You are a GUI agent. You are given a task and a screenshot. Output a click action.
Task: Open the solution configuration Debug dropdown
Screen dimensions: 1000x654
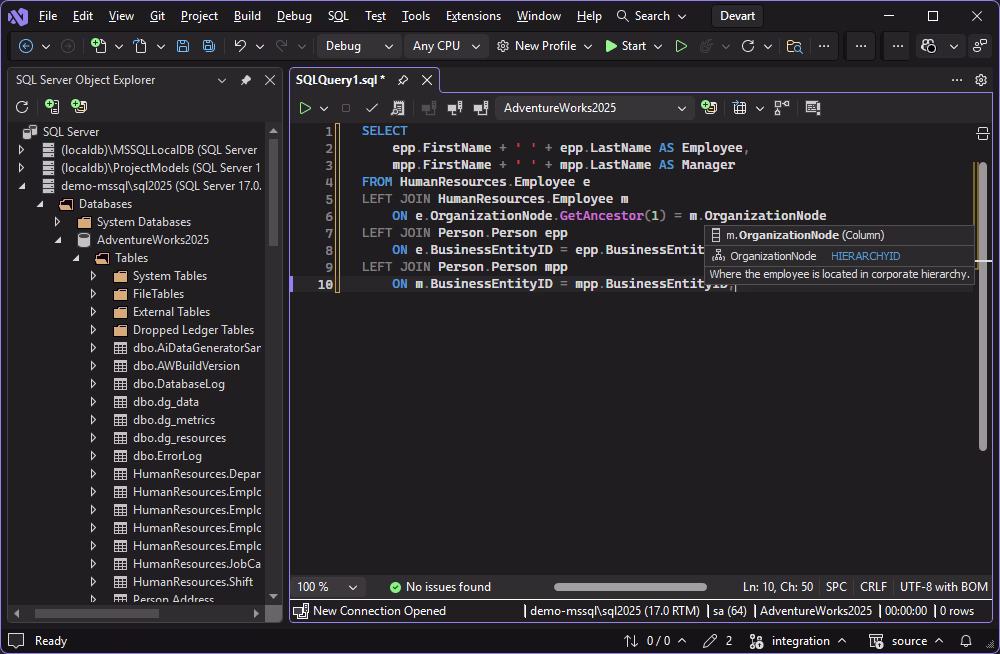[358, 46]
